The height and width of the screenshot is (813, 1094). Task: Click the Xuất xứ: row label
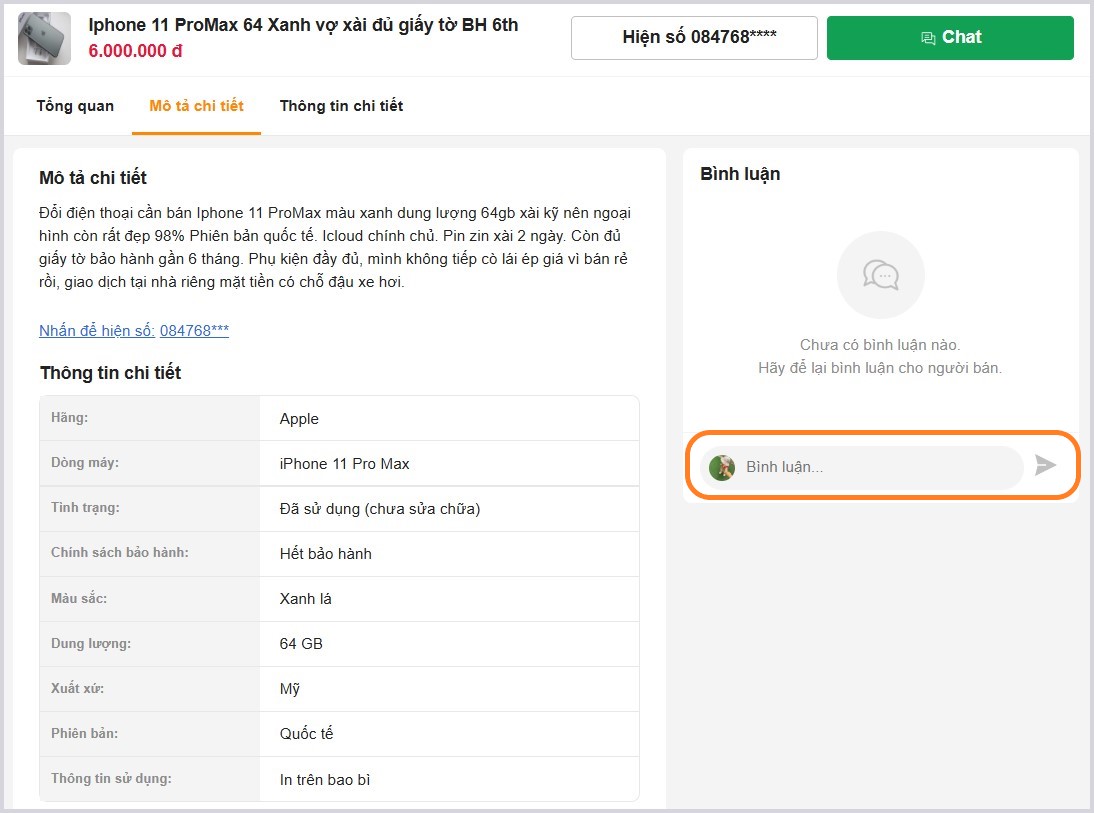pos(77,689)
